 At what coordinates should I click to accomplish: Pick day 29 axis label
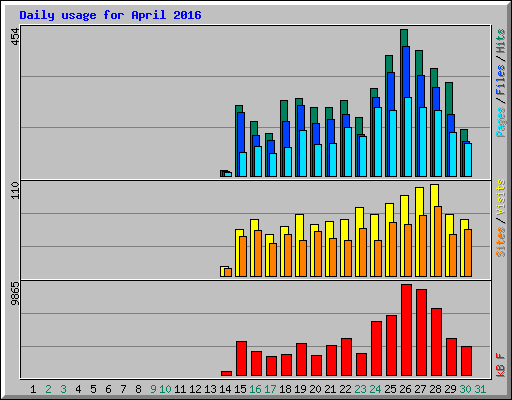tap(450, 389)
